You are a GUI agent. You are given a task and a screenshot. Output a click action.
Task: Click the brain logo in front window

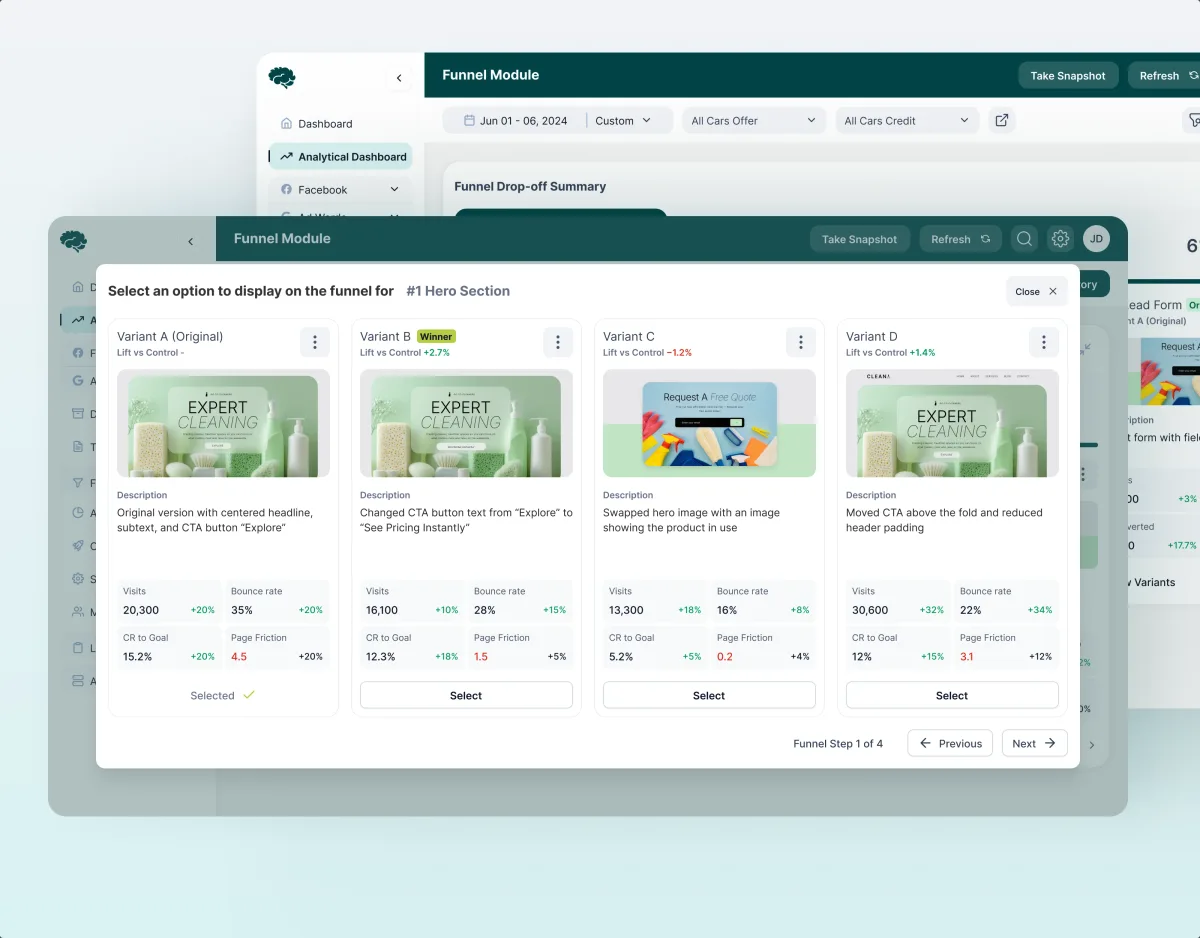[73, 240]
